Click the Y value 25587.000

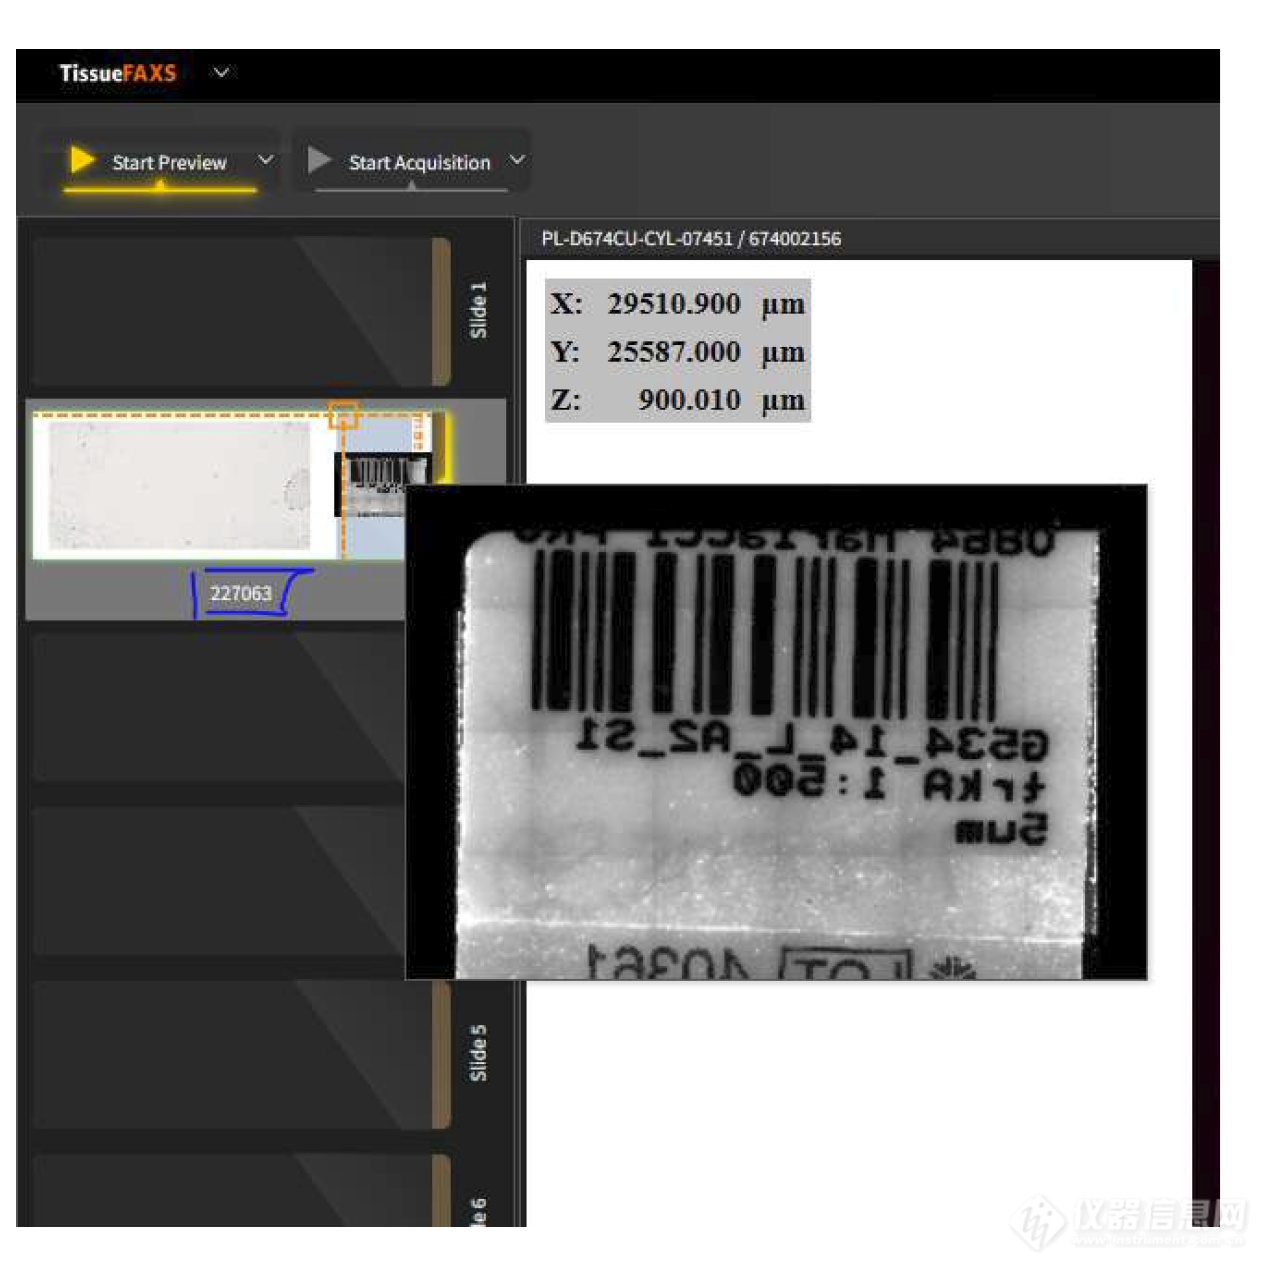[x=674, y=352]
